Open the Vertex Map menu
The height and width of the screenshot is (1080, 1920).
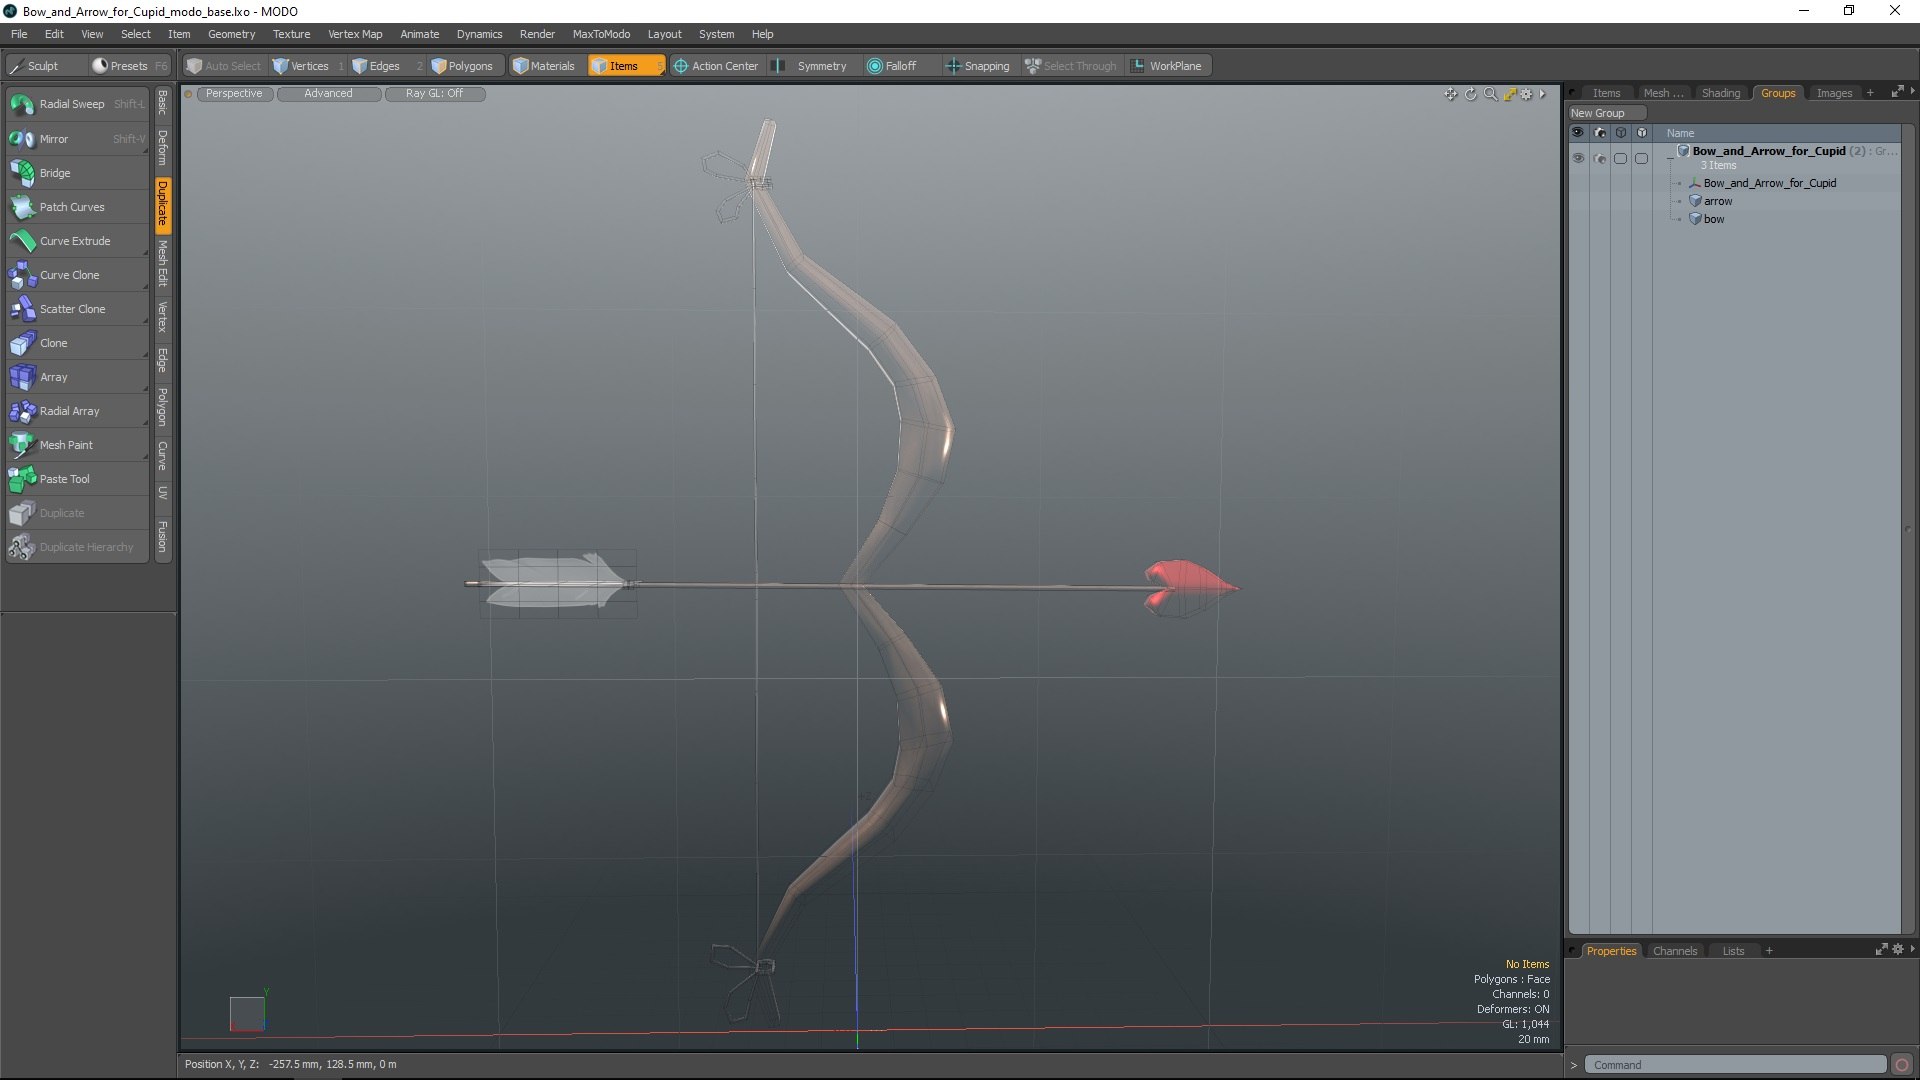tap(355, 34)
